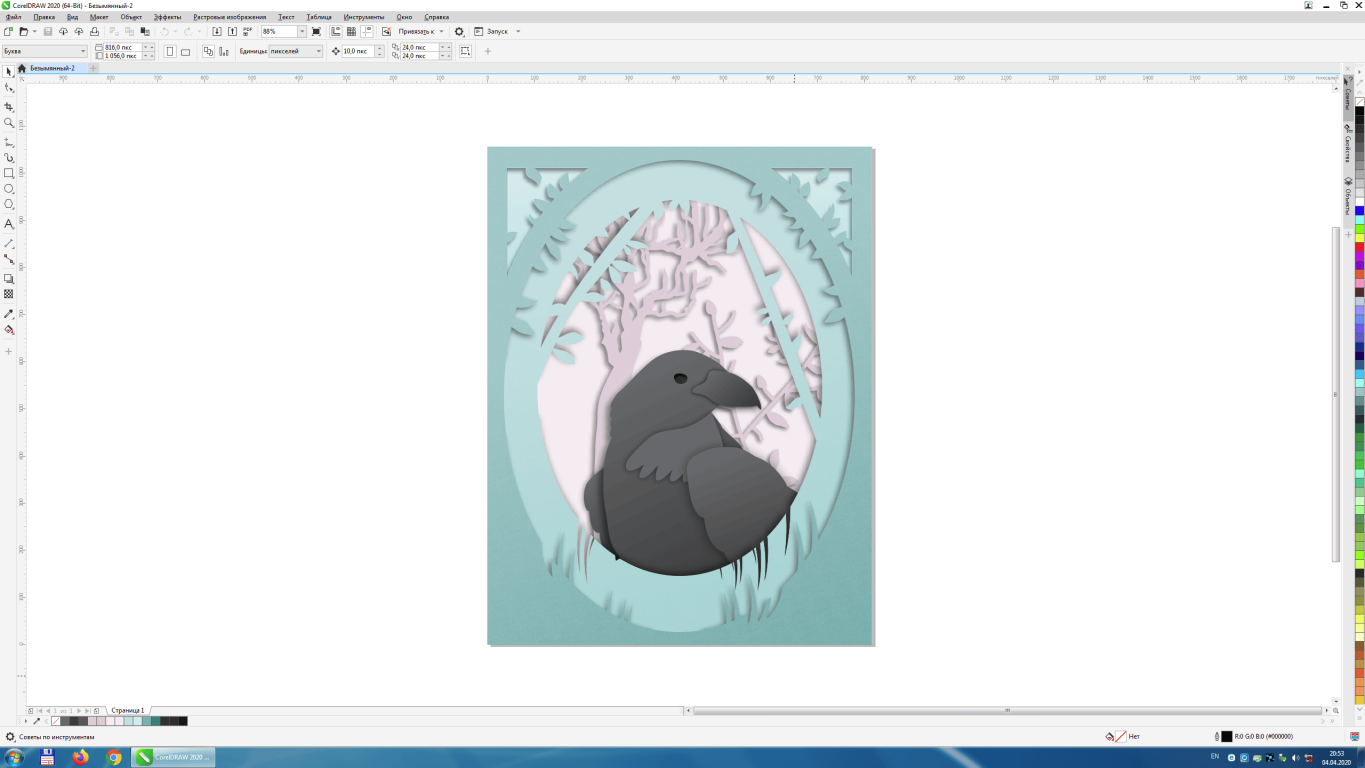This screenshot has width=1365, height=768.
Task: Click the Print icon in toolbar
Action: 94,32
